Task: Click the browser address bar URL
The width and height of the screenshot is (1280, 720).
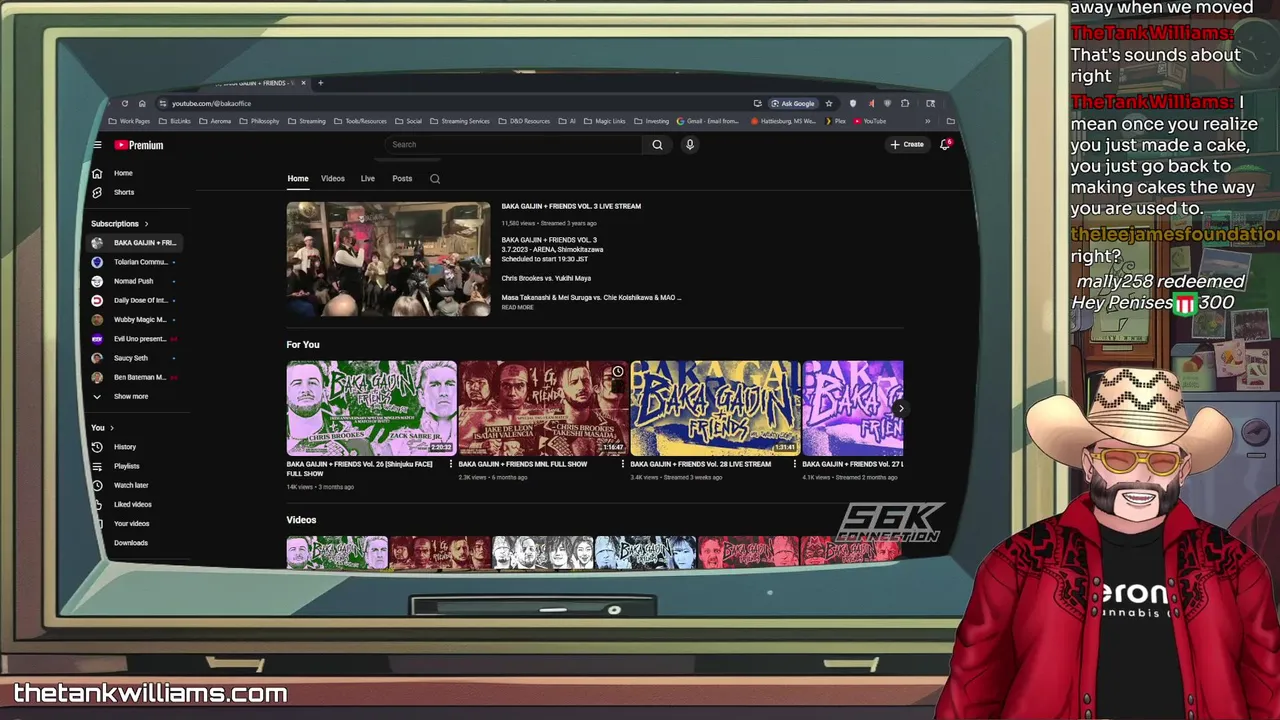Action: [x=211, y=103]
